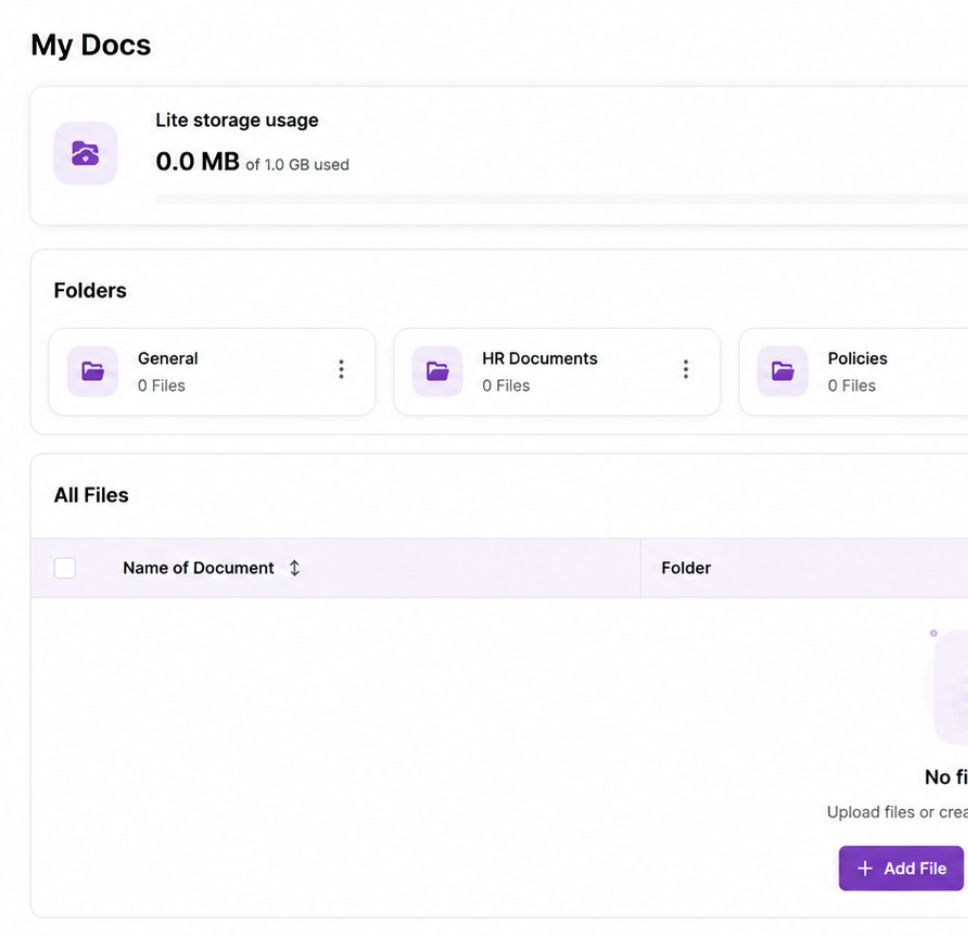Viewport: 968px width, 936px height.
Task: Select the Policies folder name
Action: coord(857,359)
